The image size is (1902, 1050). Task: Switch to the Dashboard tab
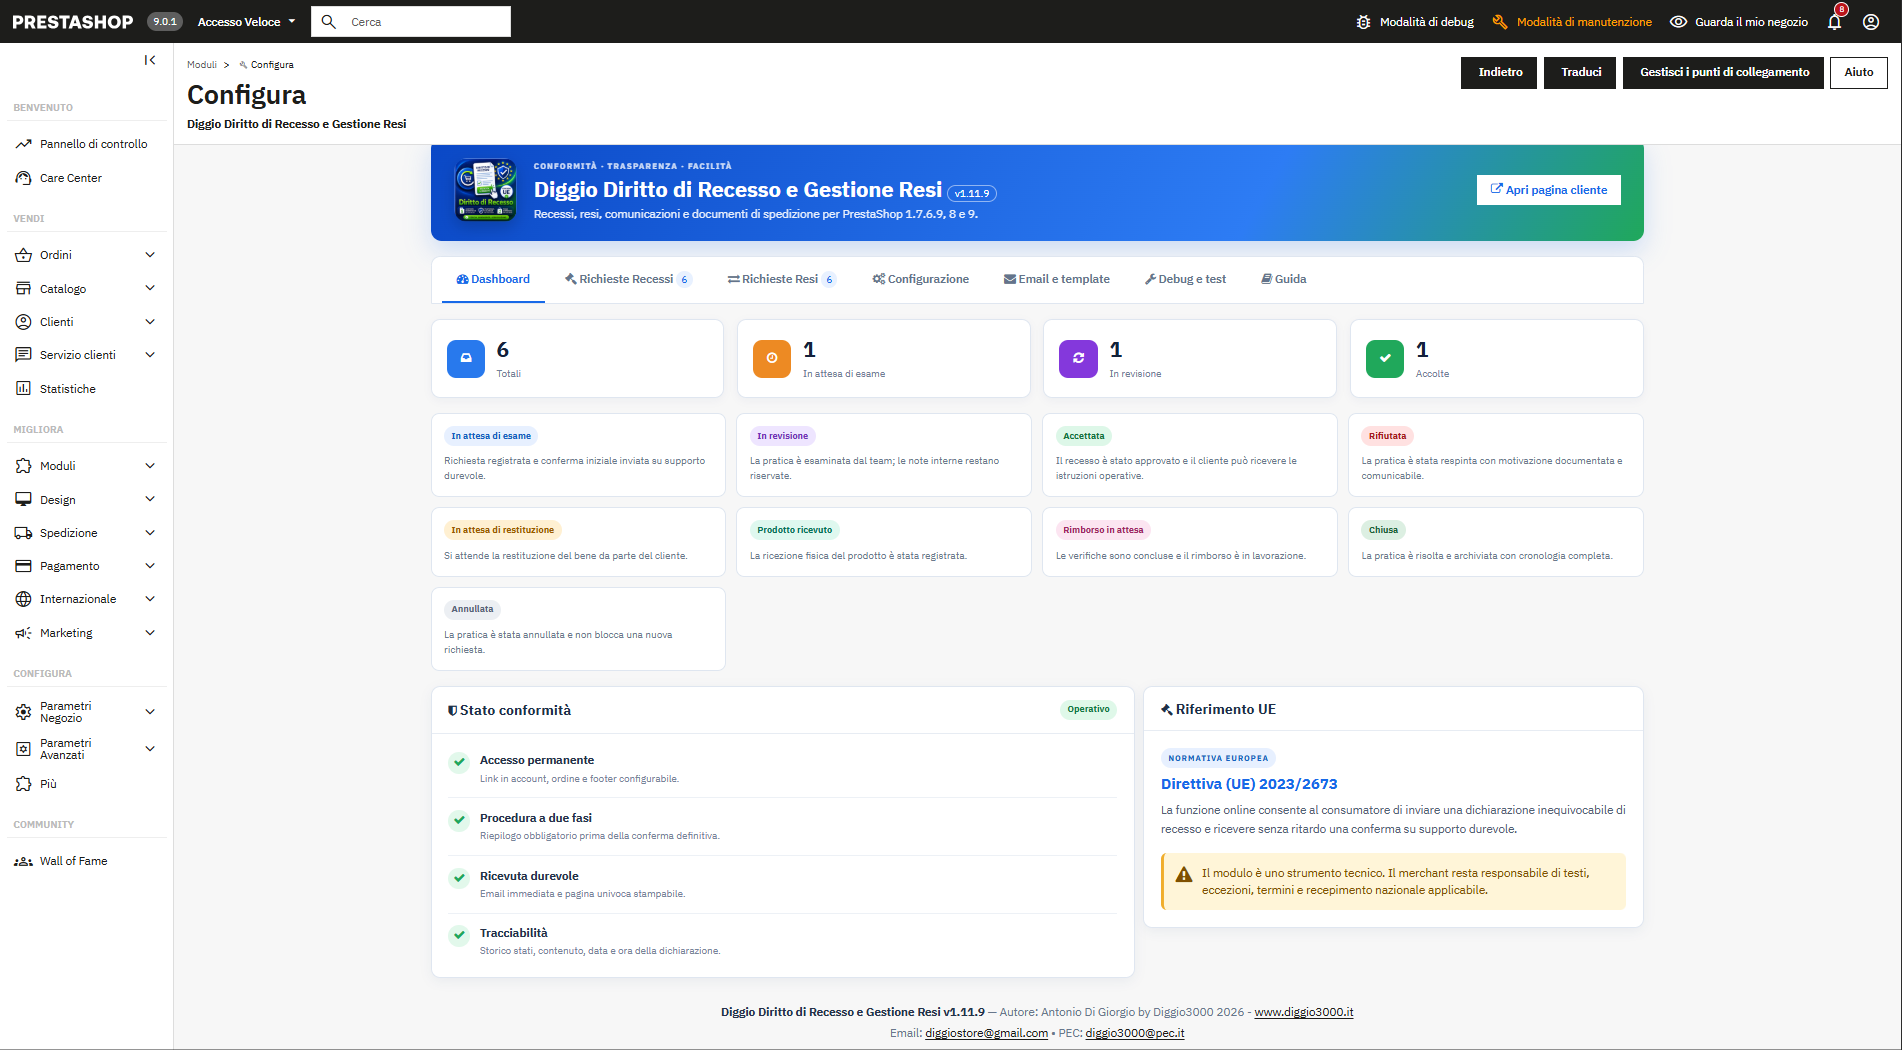(493, 279)
